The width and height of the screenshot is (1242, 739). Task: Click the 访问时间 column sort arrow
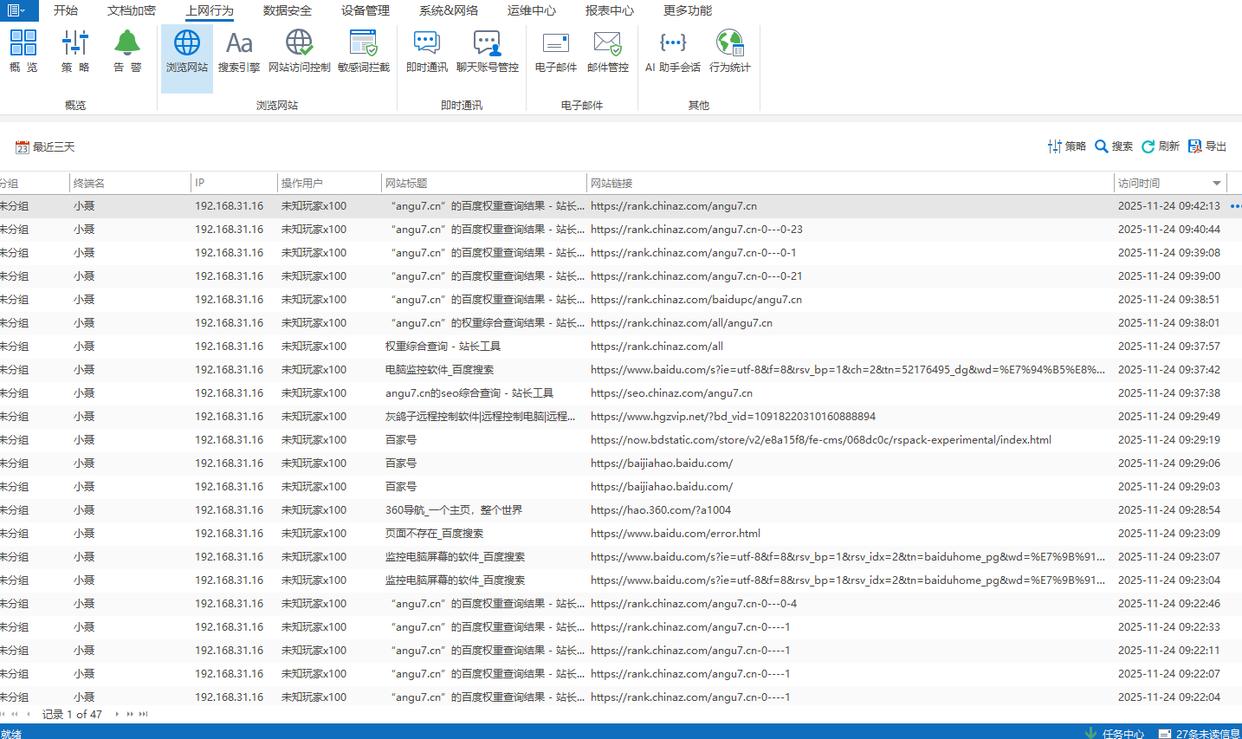click(1217, 183)
